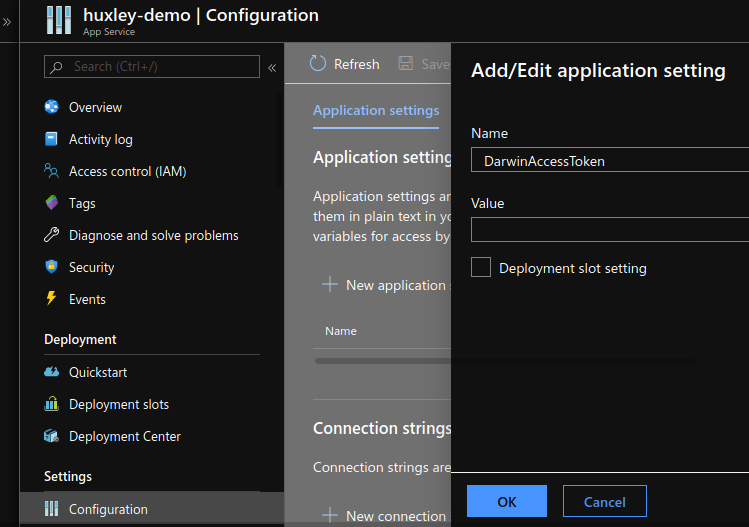Click the Activity log icon
Viewport: 749px width, 527px height.
pyautogui.click(x=51, y=139)
